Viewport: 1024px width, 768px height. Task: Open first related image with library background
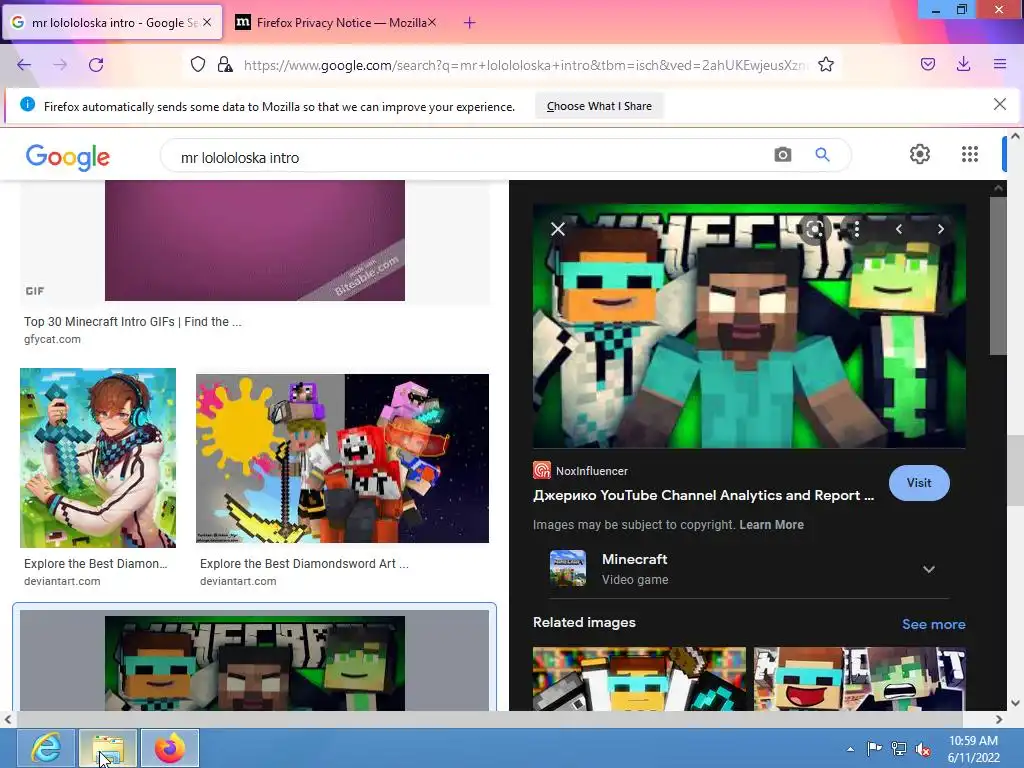639,679
